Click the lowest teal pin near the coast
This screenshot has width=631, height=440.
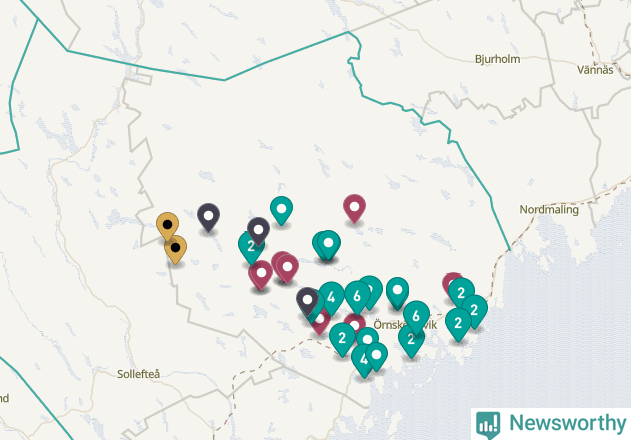tap(362, 362)
